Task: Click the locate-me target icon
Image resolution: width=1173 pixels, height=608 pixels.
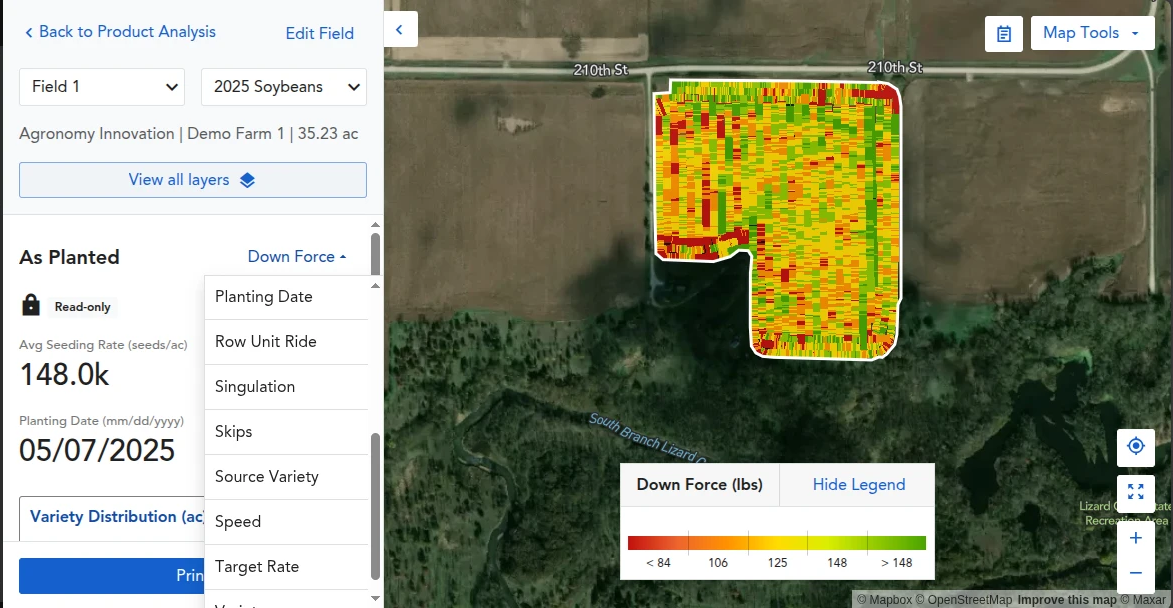Action: point(1136,446)
